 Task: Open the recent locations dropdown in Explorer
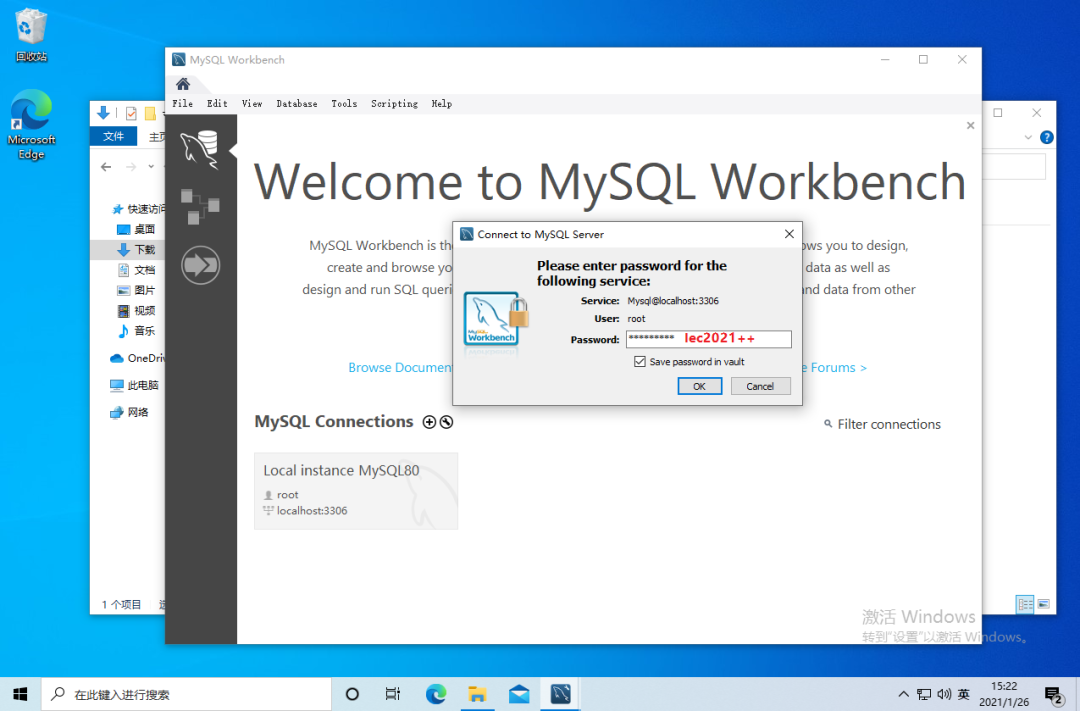[152, 167]
